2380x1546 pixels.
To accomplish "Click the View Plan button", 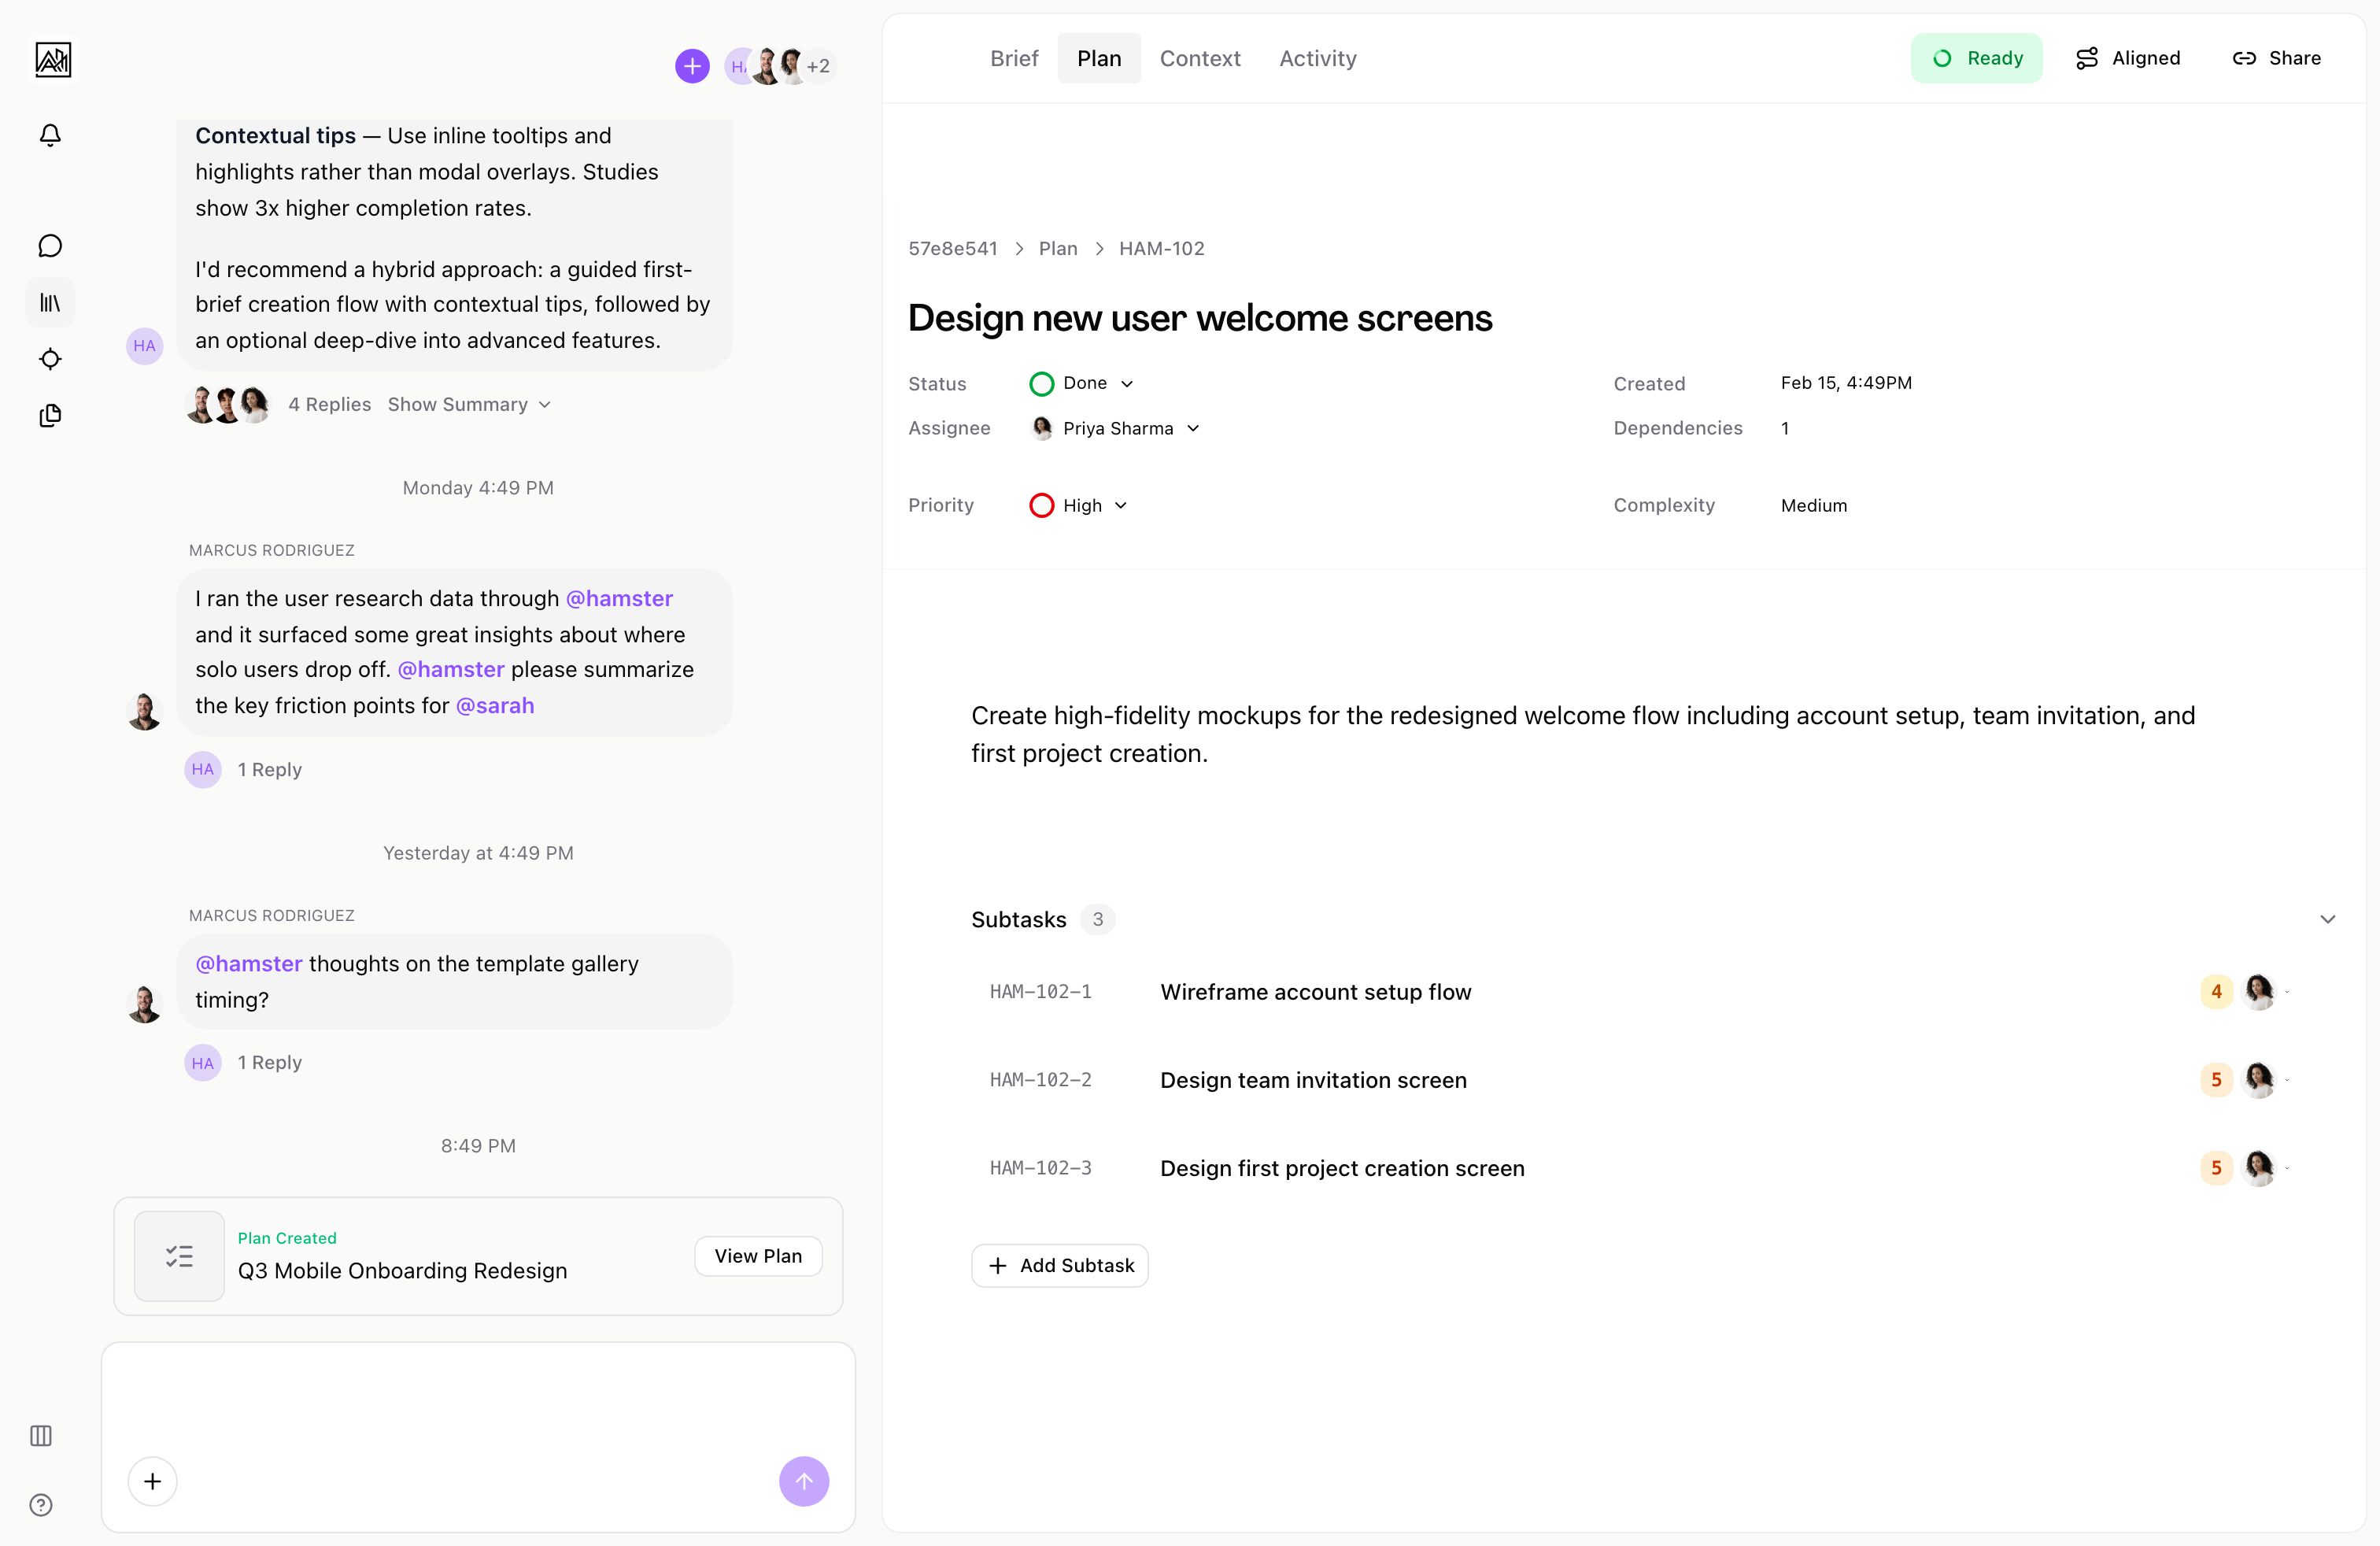I will pos(757,1256).
